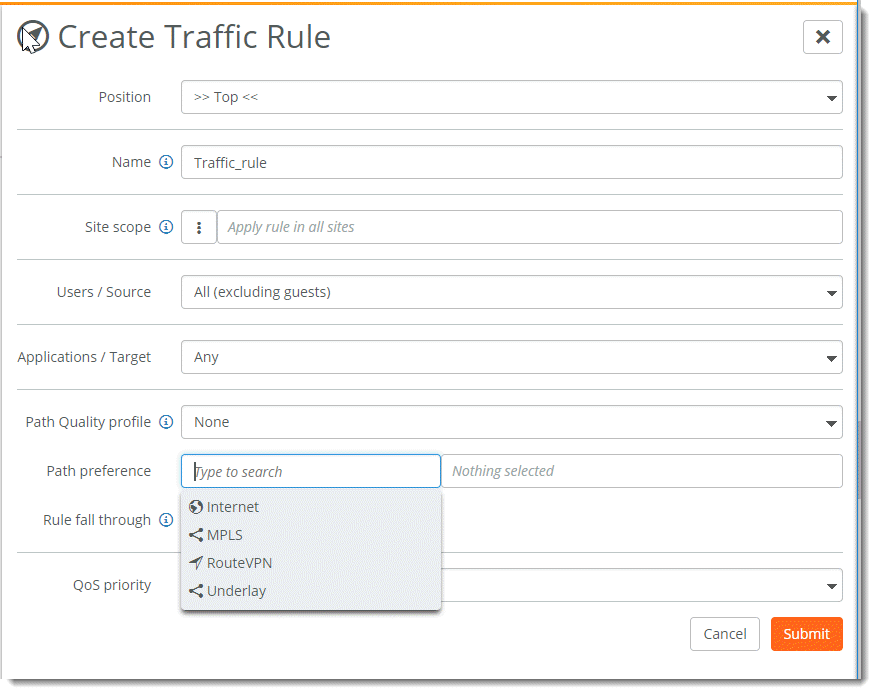Screen dimensions: 876x694
Task: Select RouteVPN from the path preference list
Action: click(x=239, y=562)
